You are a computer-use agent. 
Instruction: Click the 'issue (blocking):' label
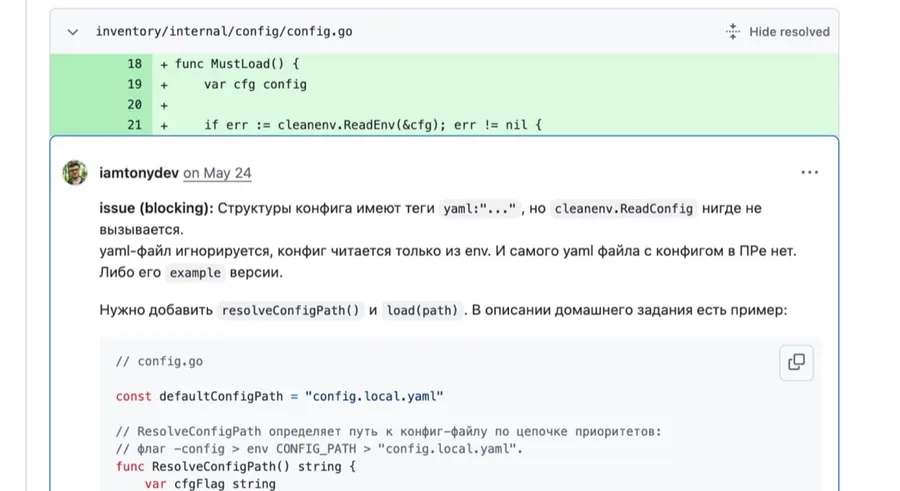pyautogui.click(x=156, y=208)
